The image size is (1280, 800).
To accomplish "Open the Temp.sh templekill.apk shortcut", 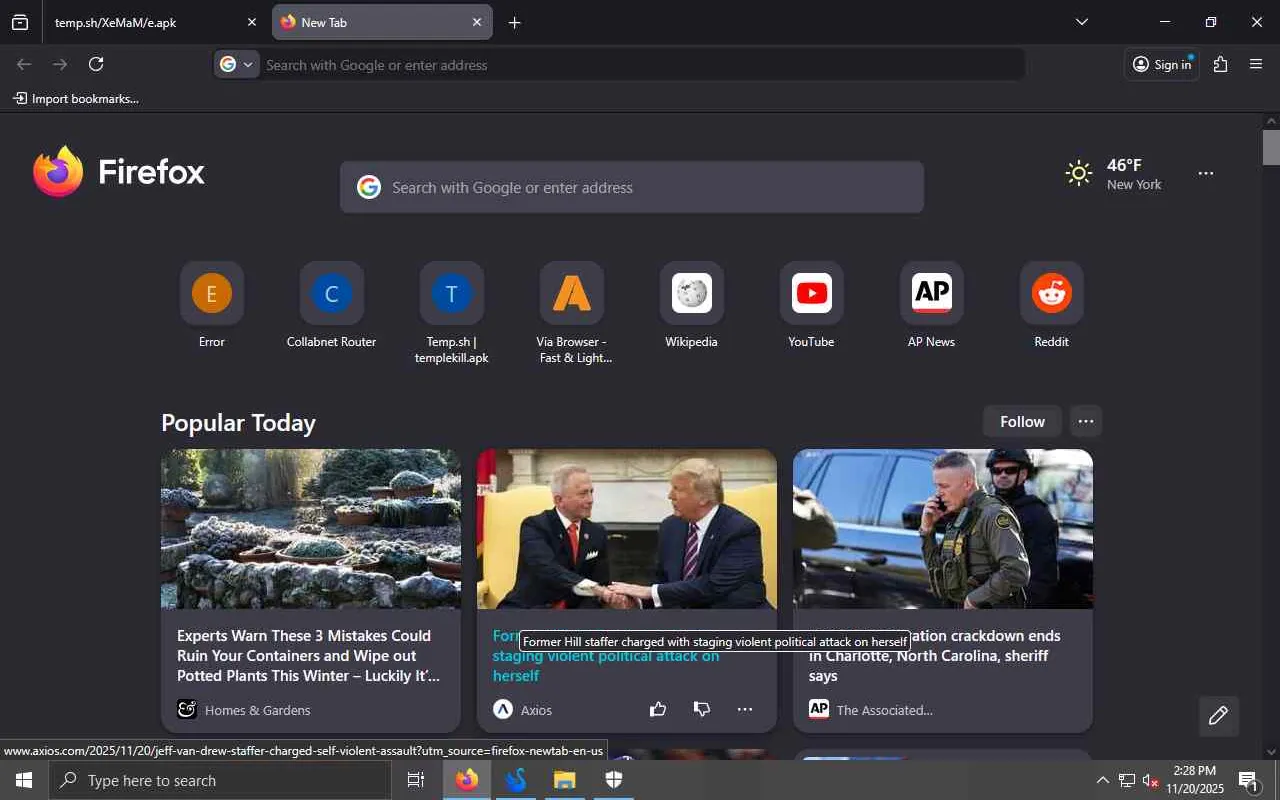I will click(x=452, y=314).
